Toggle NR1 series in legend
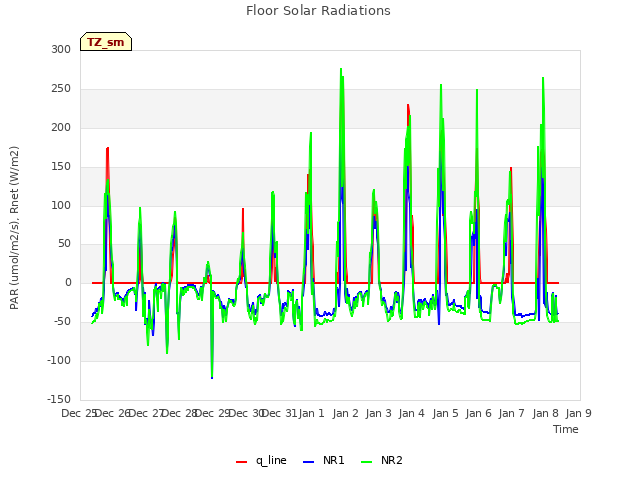This screenshot has height=480, width=640. pos(324,460)
